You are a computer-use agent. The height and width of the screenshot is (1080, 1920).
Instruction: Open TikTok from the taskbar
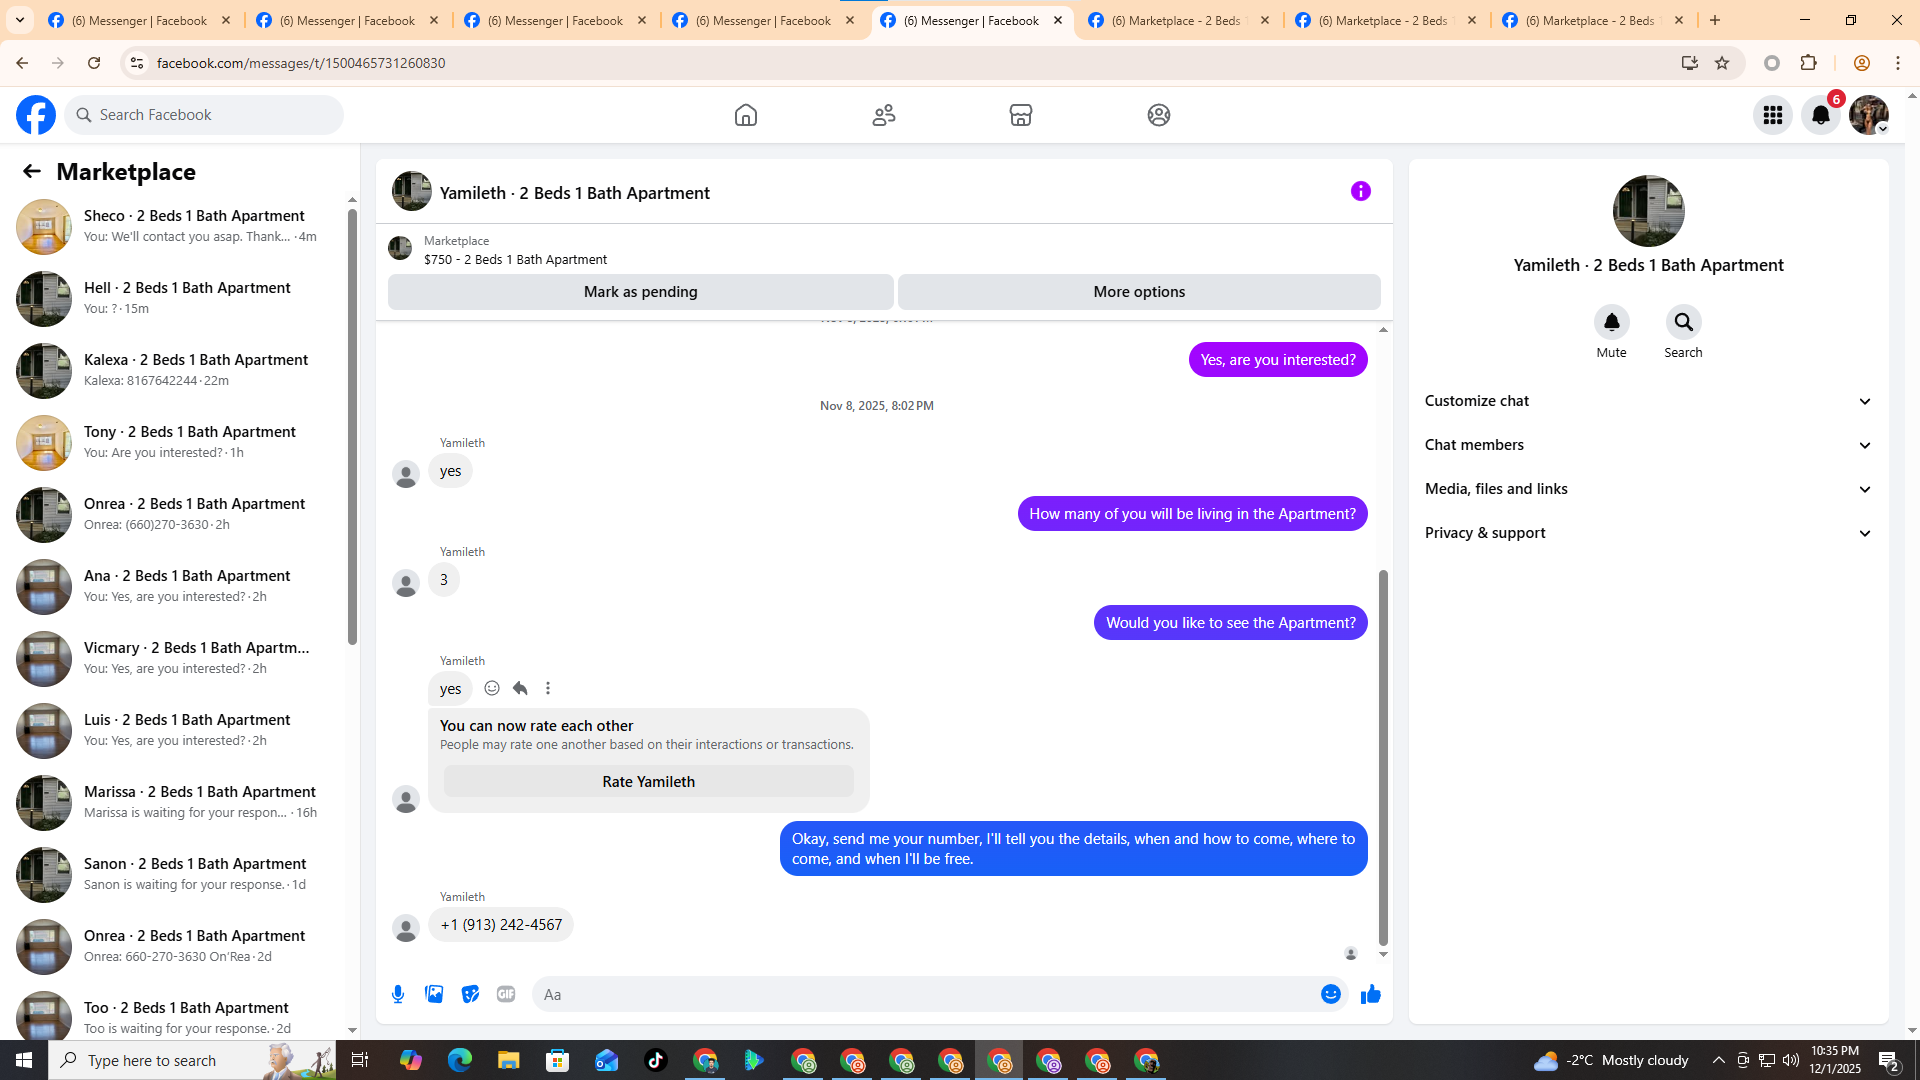point(656,1060)
